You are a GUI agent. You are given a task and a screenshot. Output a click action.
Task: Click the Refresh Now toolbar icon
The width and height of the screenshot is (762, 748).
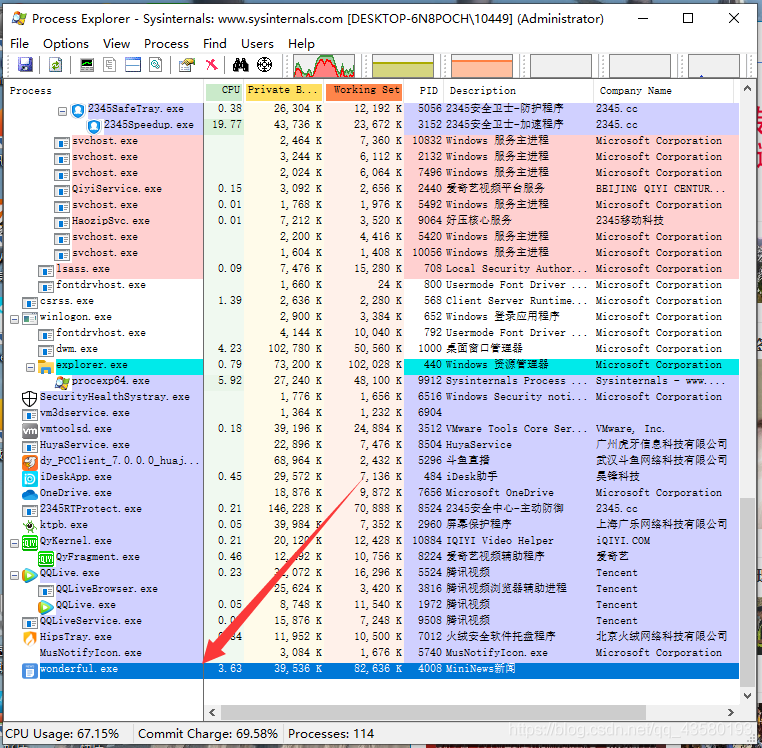click(x=55, y=65)
